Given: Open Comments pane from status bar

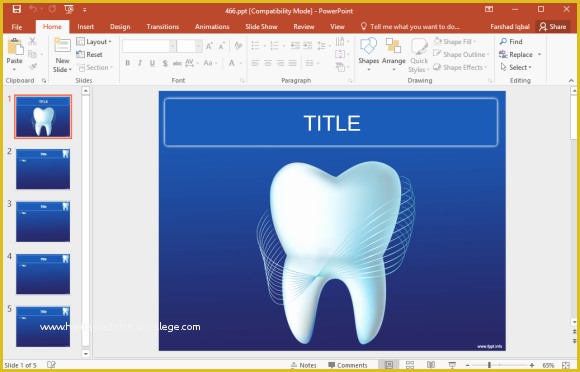Looking at the screenshot, I should pos(348,365).
